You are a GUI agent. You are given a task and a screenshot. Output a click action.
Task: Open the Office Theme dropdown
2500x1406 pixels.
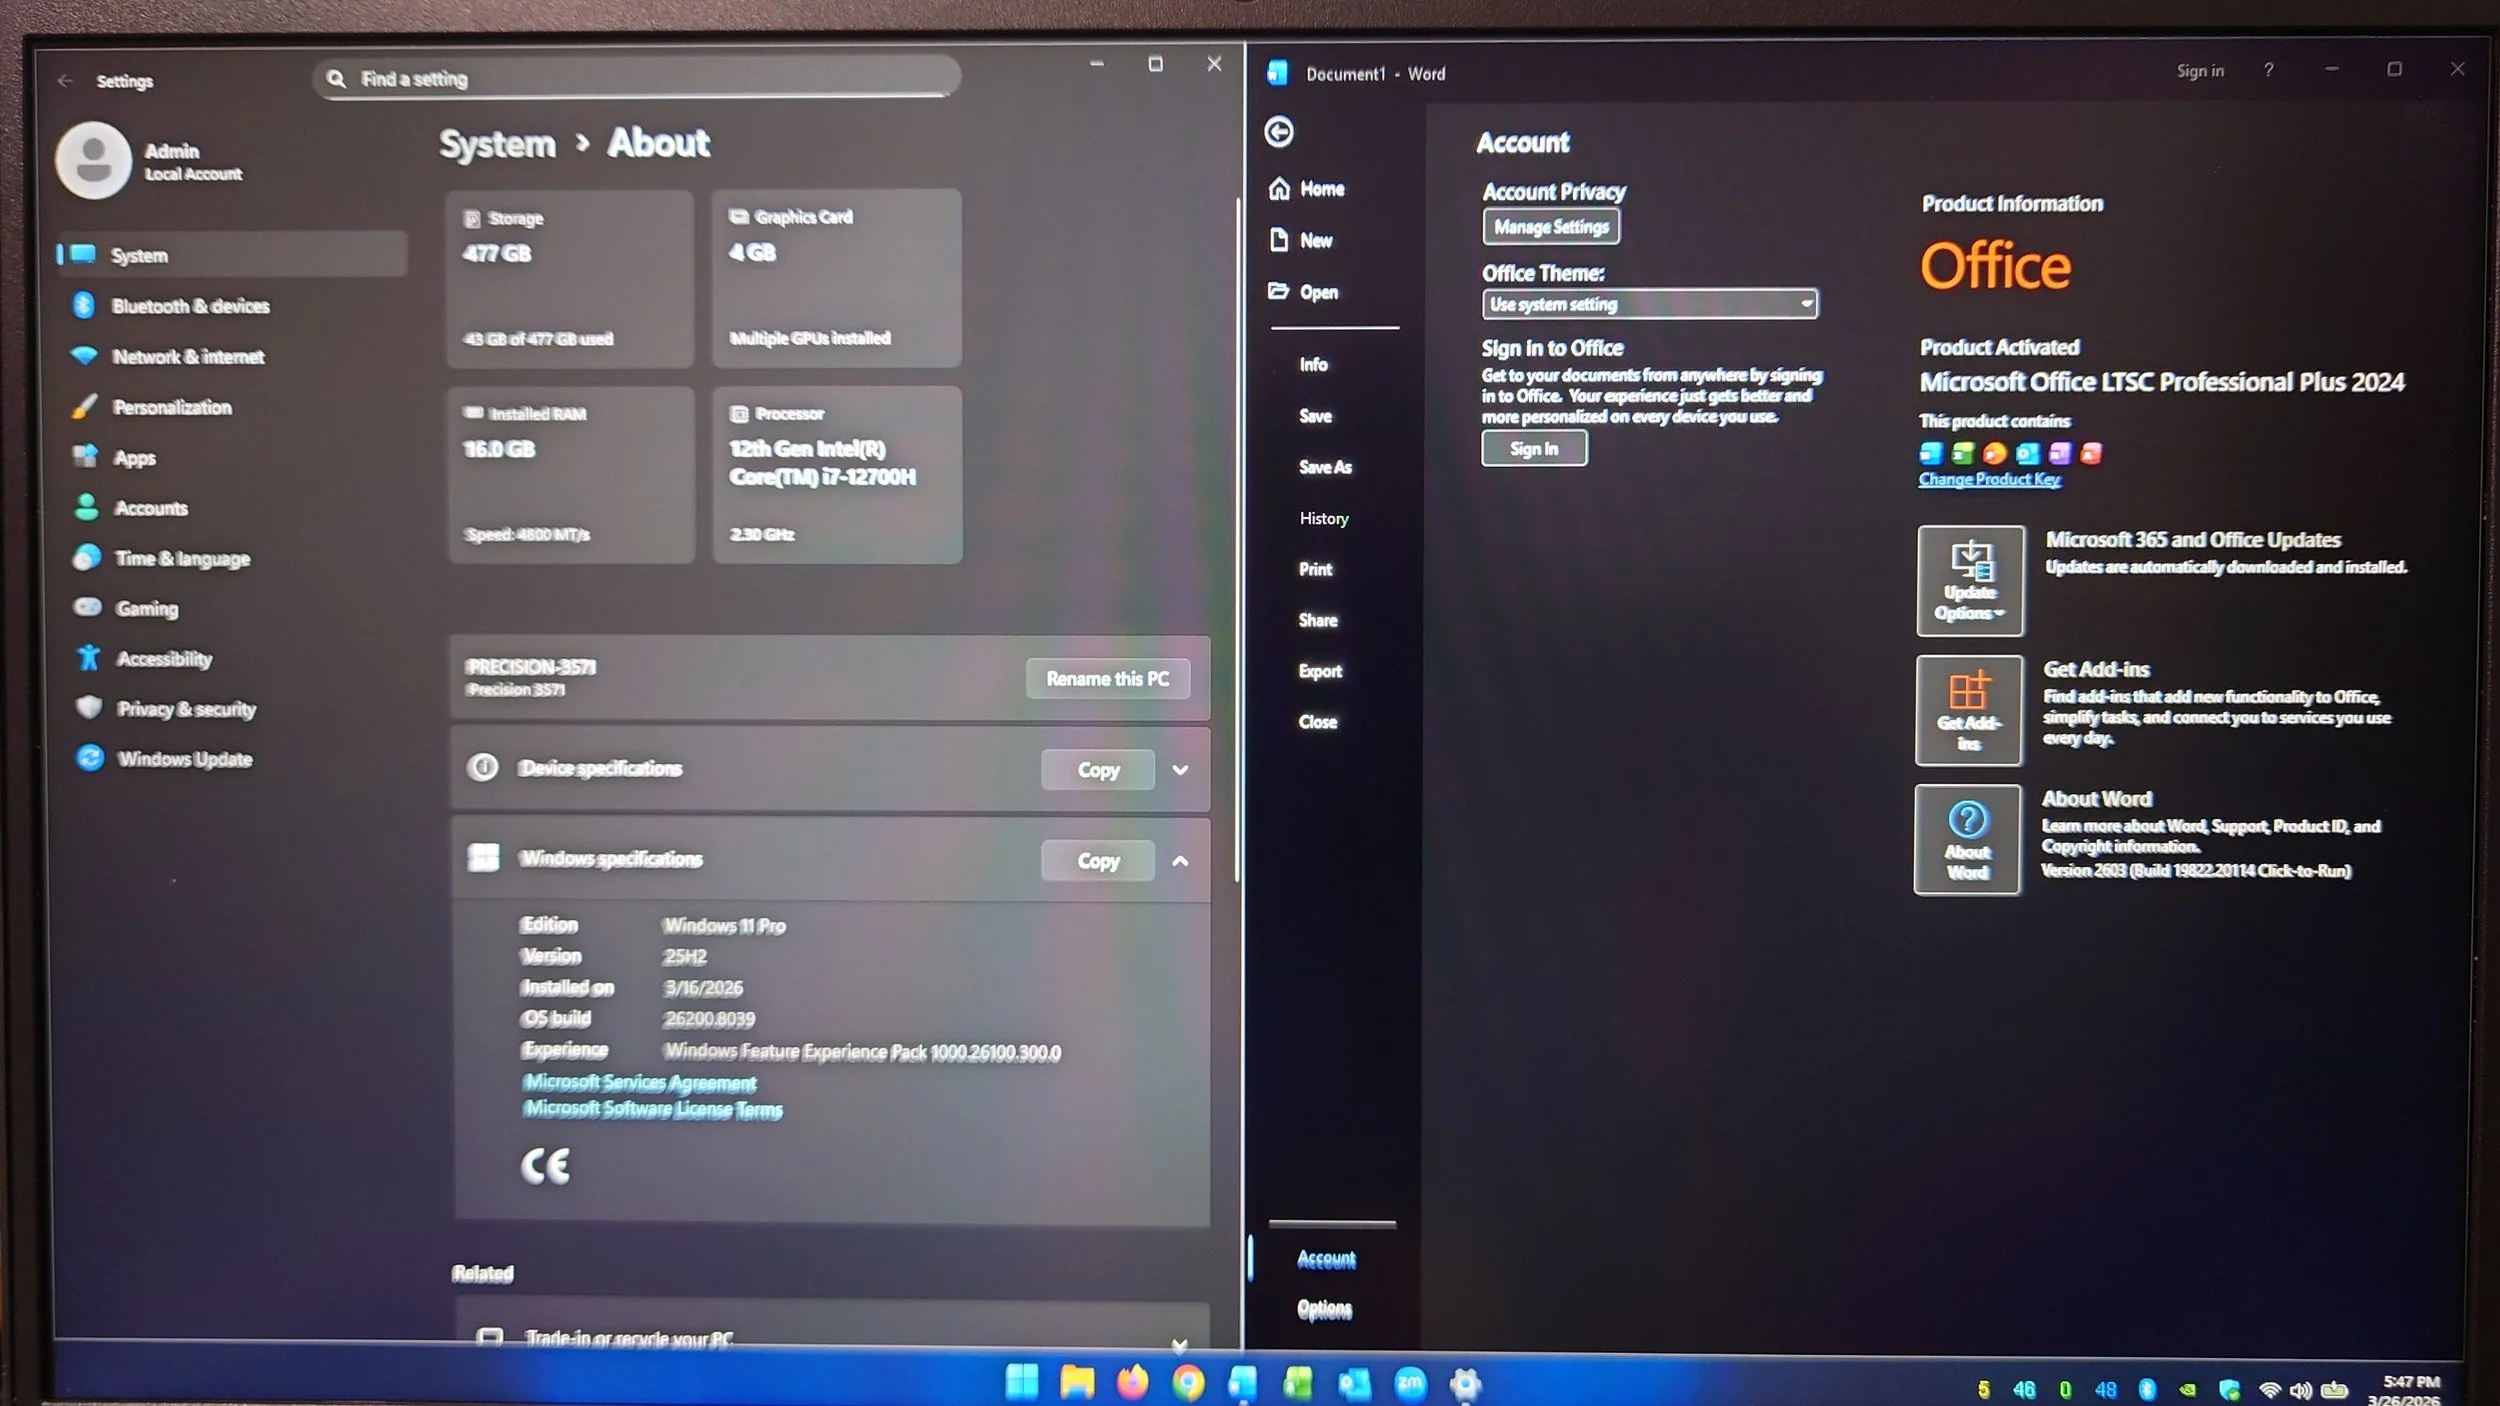[1649, 304]
